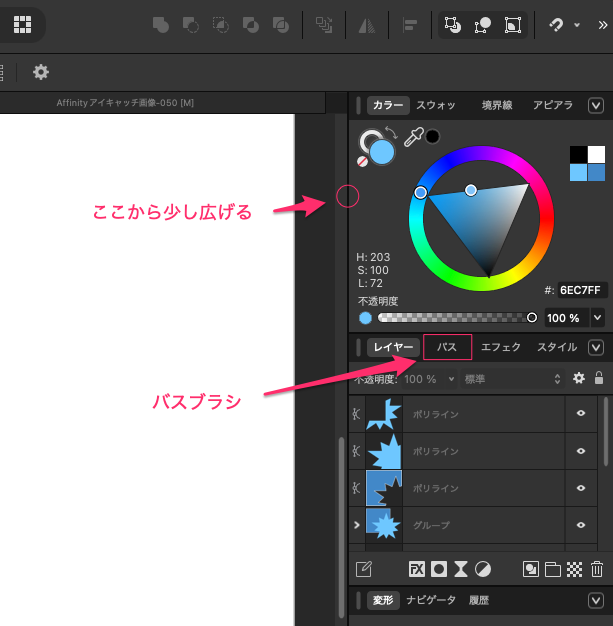
Task: Delete layer with the trash icon
Action: 597,570
